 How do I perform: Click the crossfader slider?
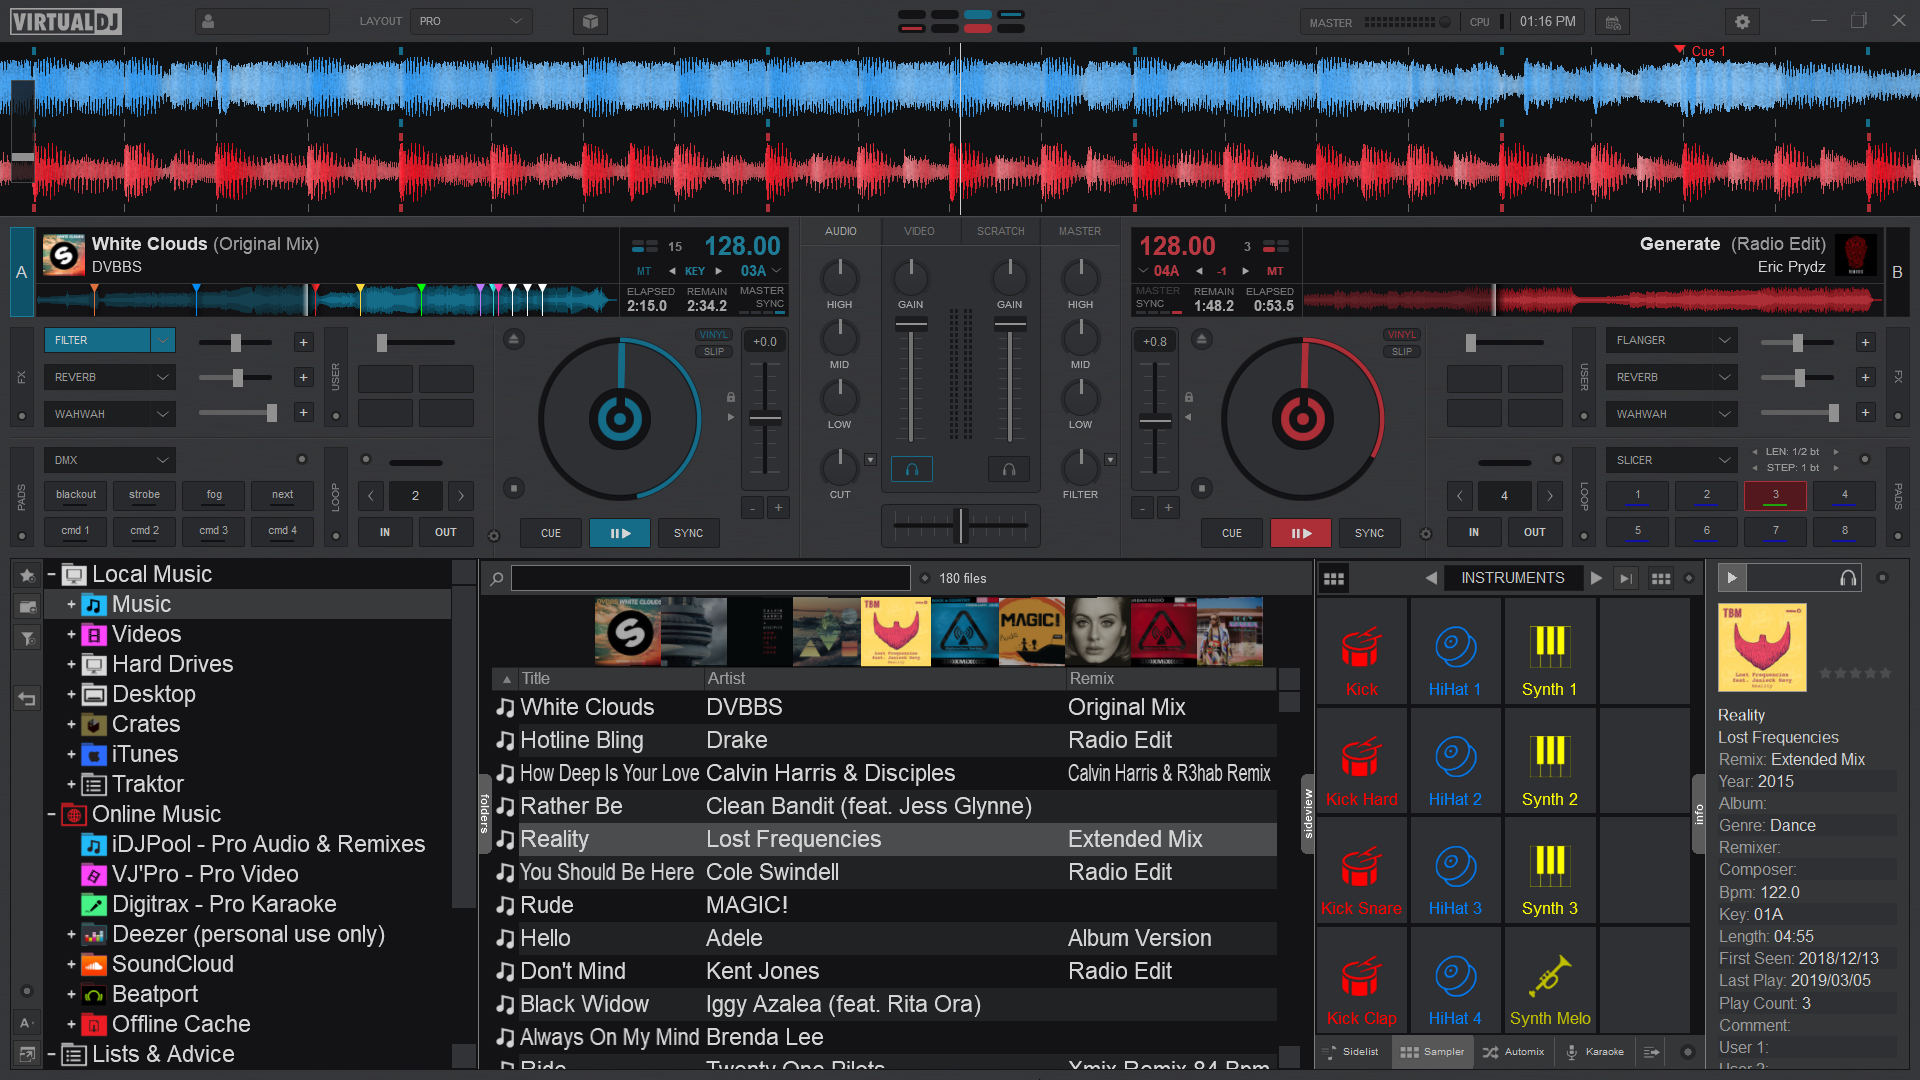(961, 525)
